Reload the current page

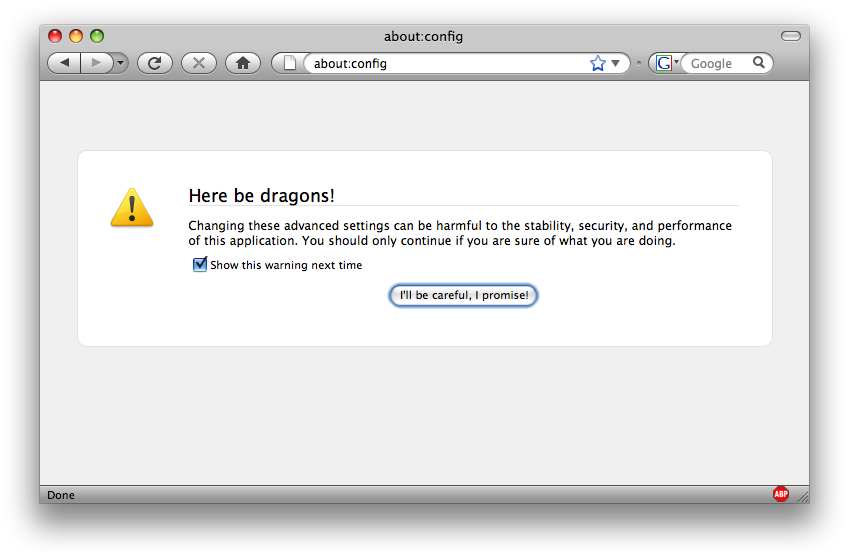point(154,63)
